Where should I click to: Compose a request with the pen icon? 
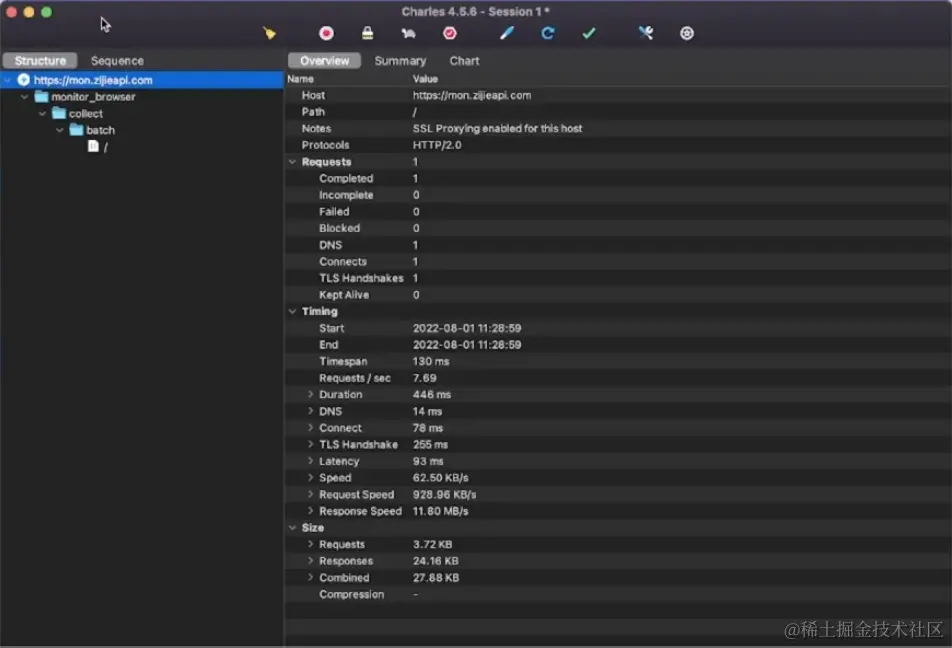coord(506,33)
